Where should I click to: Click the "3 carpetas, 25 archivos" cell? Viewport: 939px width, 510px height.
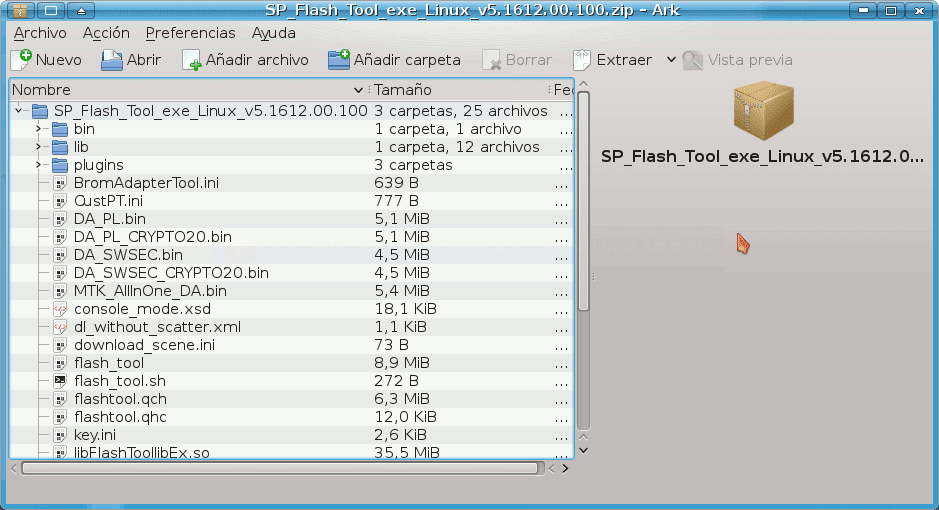click(x=461, y=111)
